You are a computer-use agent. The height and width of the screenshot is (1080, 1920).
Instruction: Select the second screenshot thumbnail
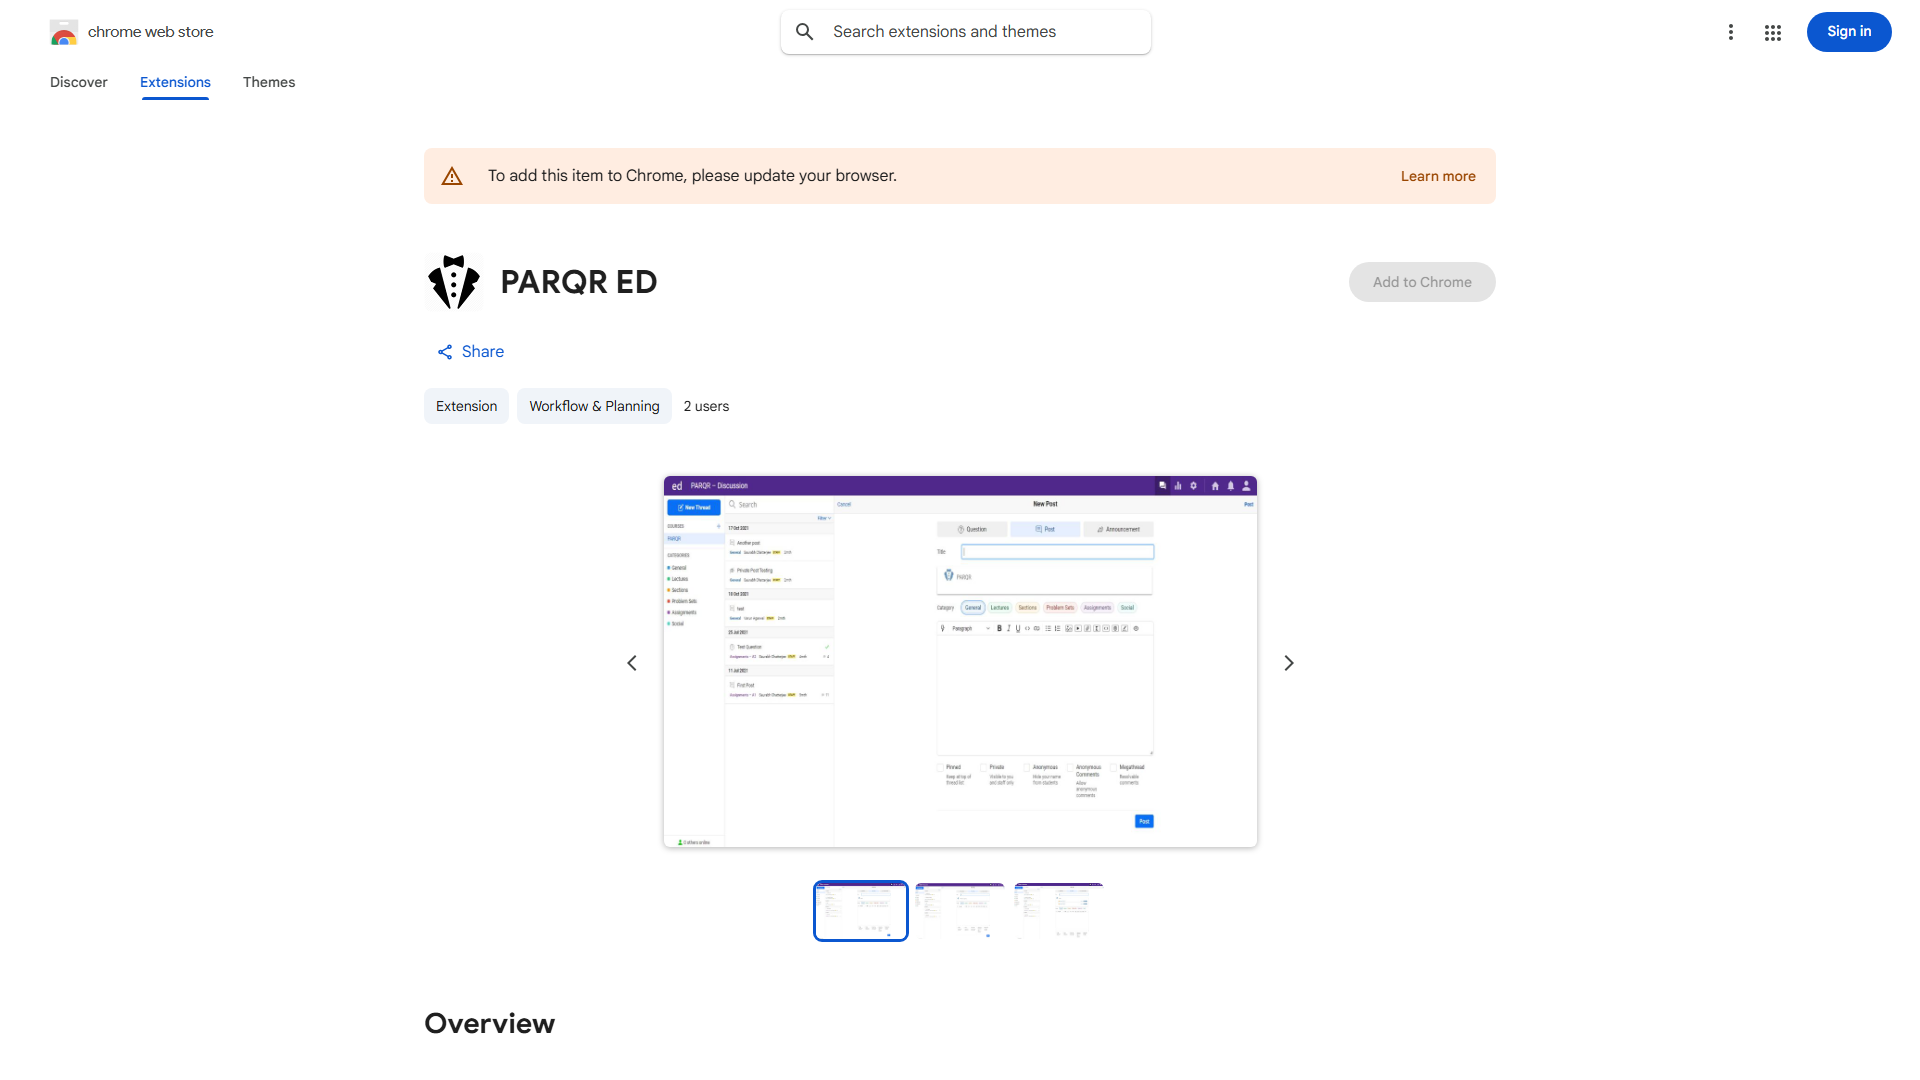coord(960,910)
